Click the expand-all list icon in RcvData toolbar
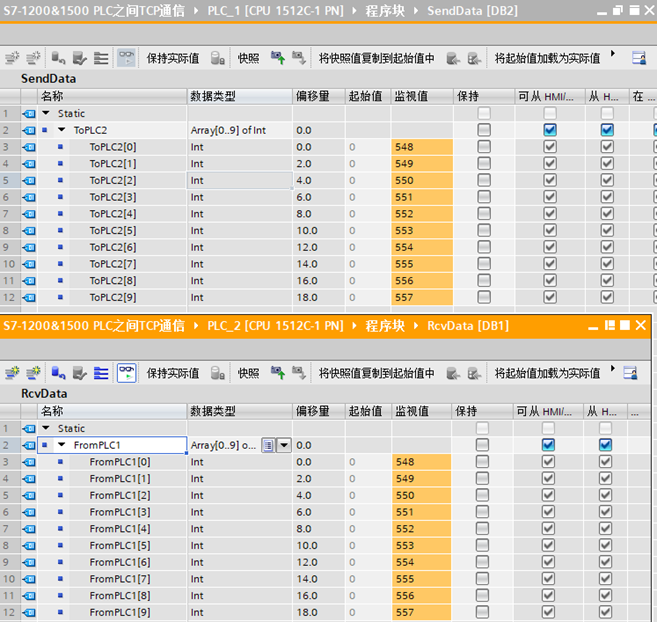This screenshot has width=657, height=622. pyautogui.click(x=101, y=373)
